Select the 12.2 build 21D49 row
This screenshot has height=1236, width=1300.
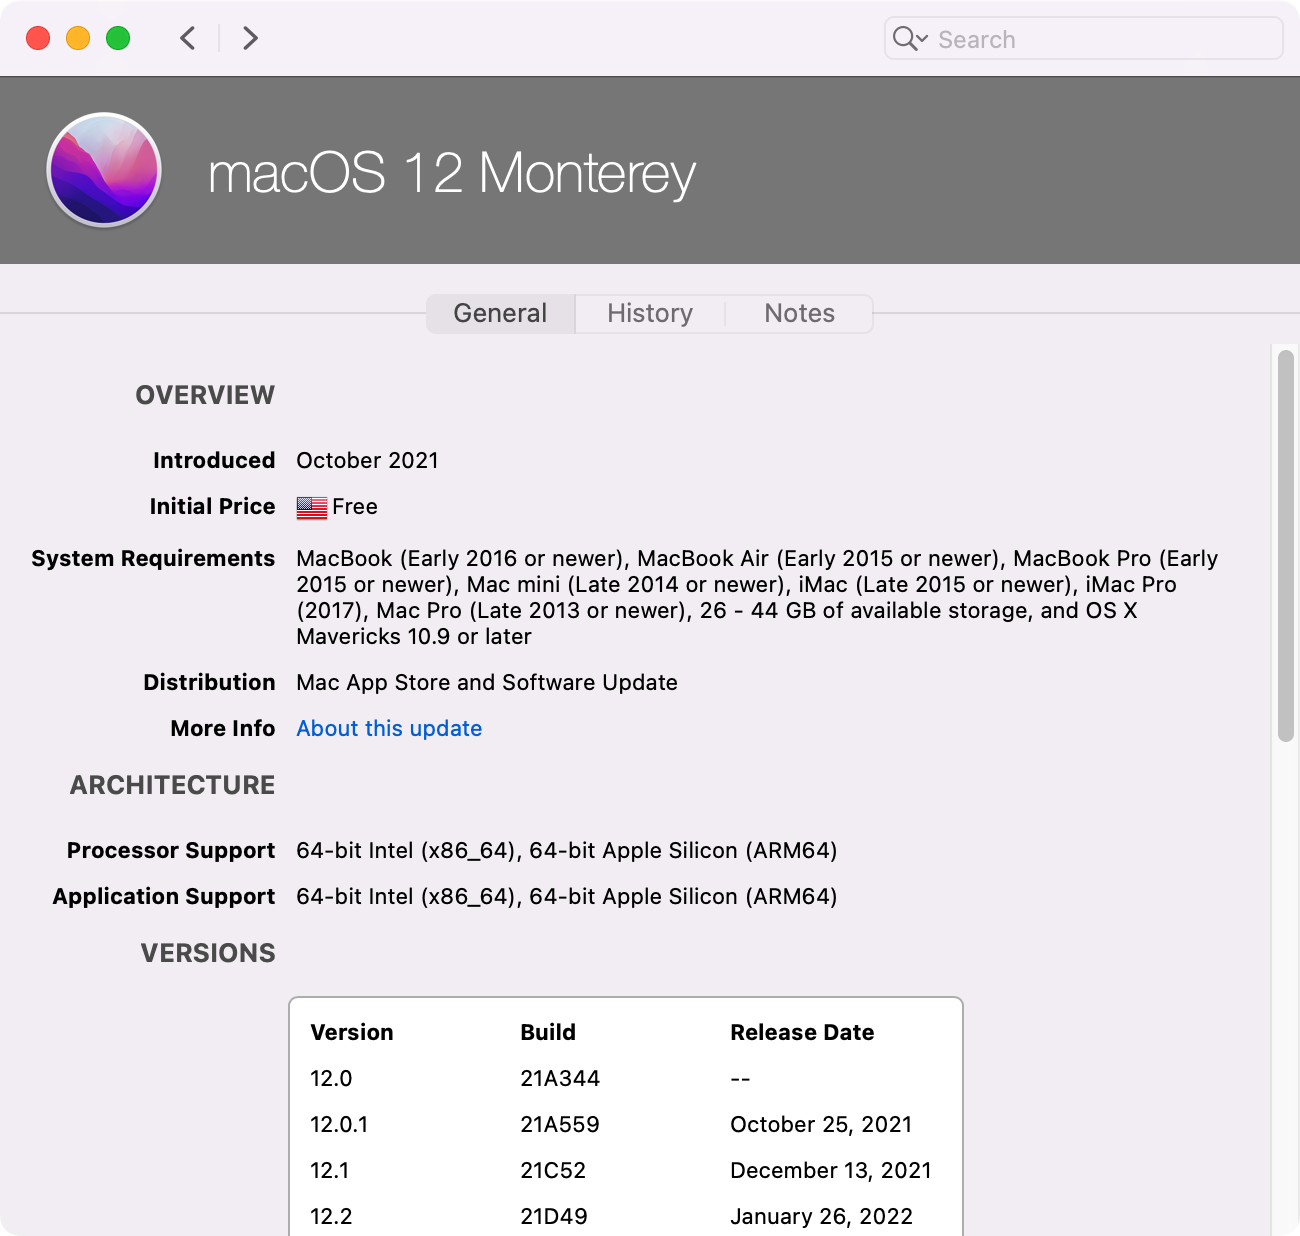[625, 1216]
